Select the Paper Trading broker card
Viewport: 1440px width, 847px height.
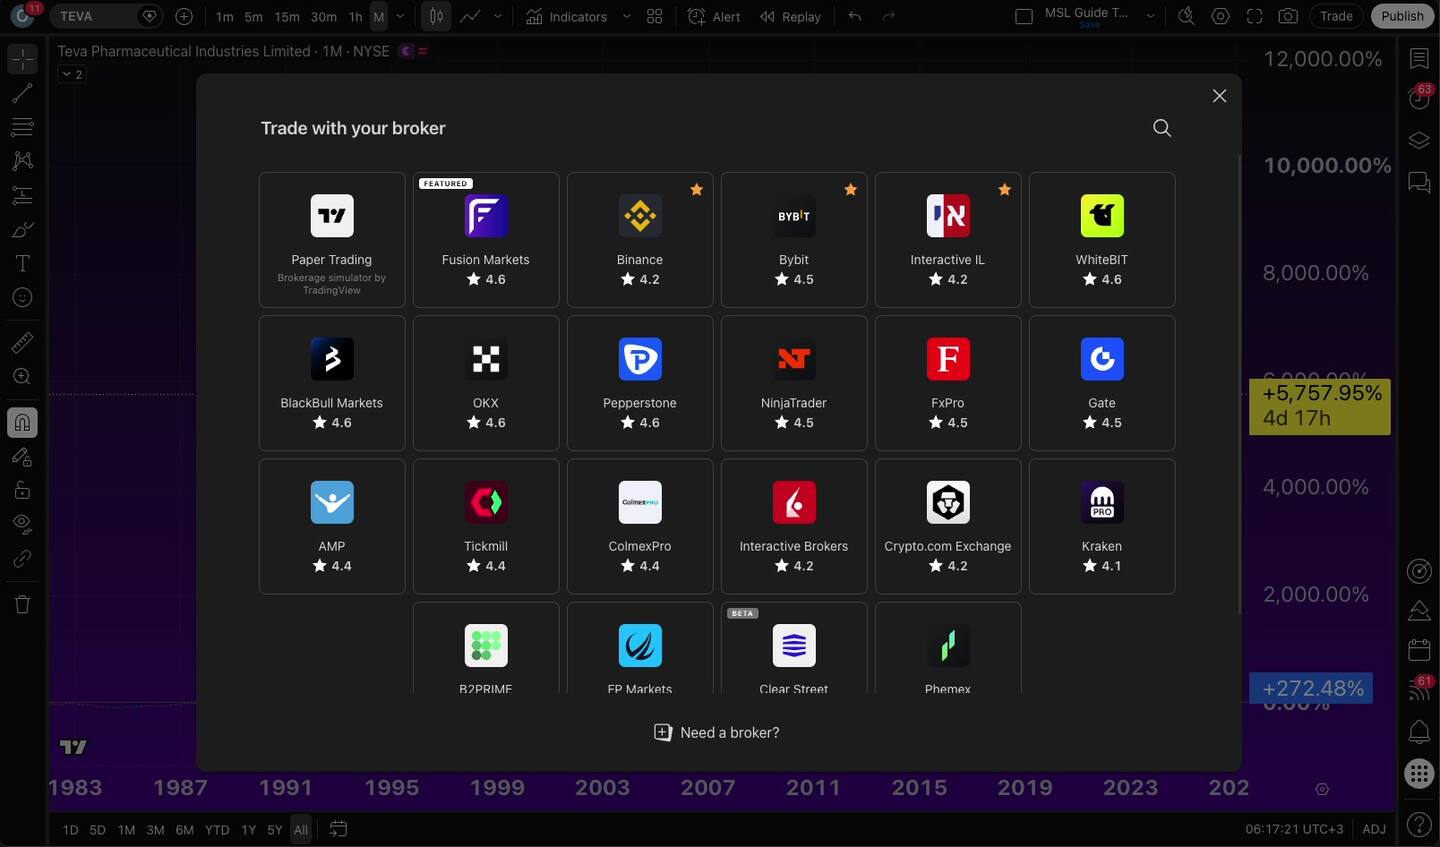tap(332, 240)
